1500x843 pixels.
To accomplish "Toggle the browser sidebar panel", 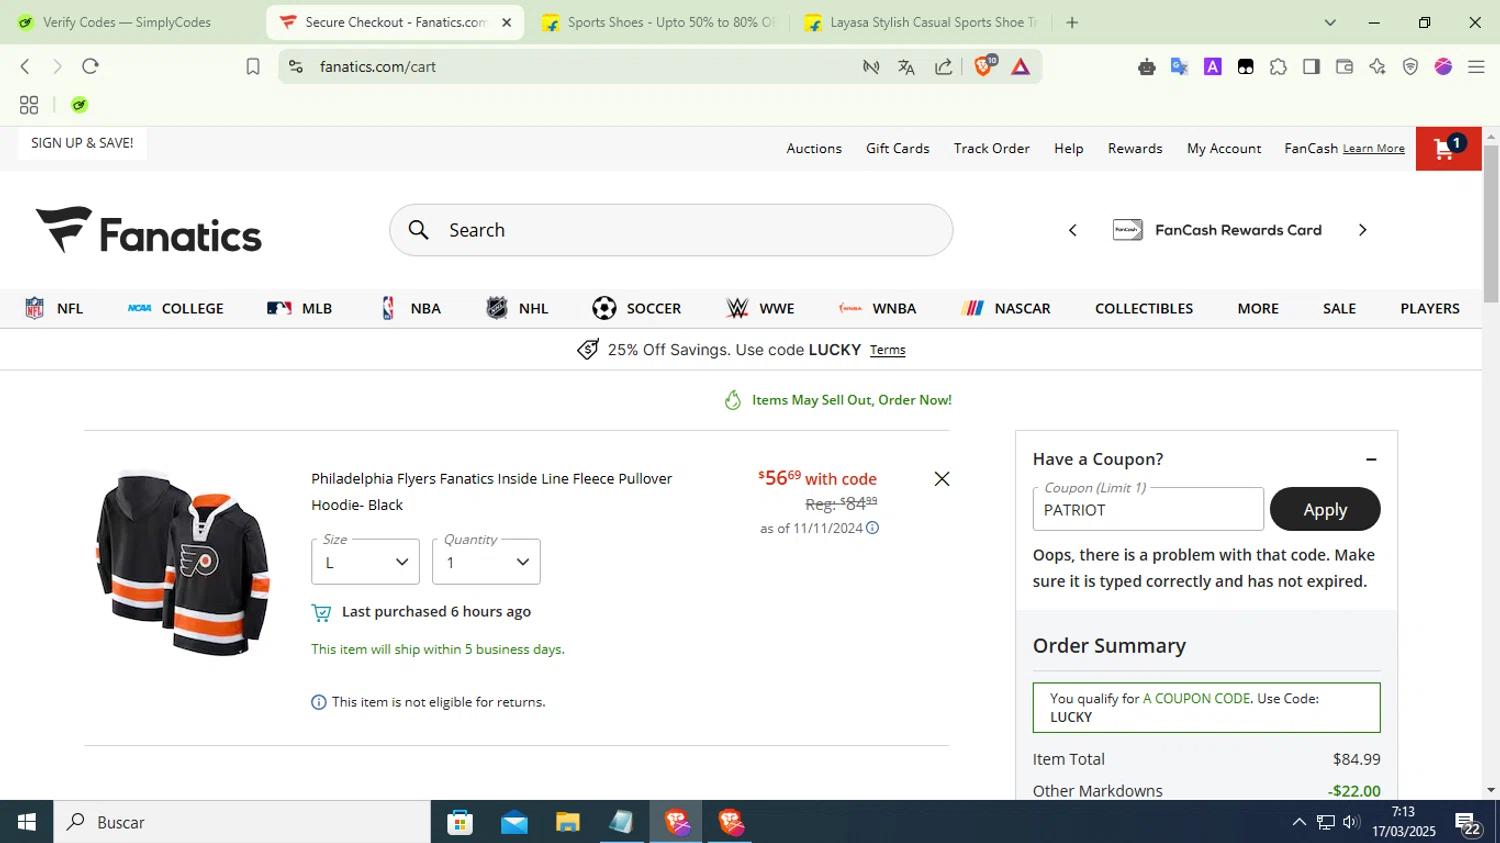I will tap(1311, 67).
